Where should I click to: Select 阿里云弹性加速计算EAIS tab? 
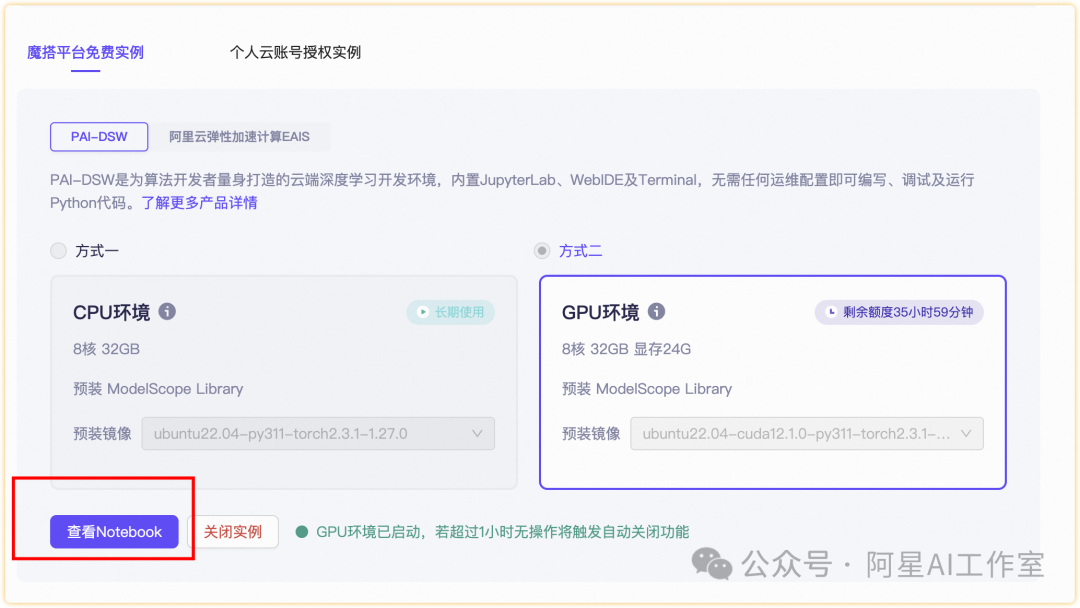tap(239, 136)
